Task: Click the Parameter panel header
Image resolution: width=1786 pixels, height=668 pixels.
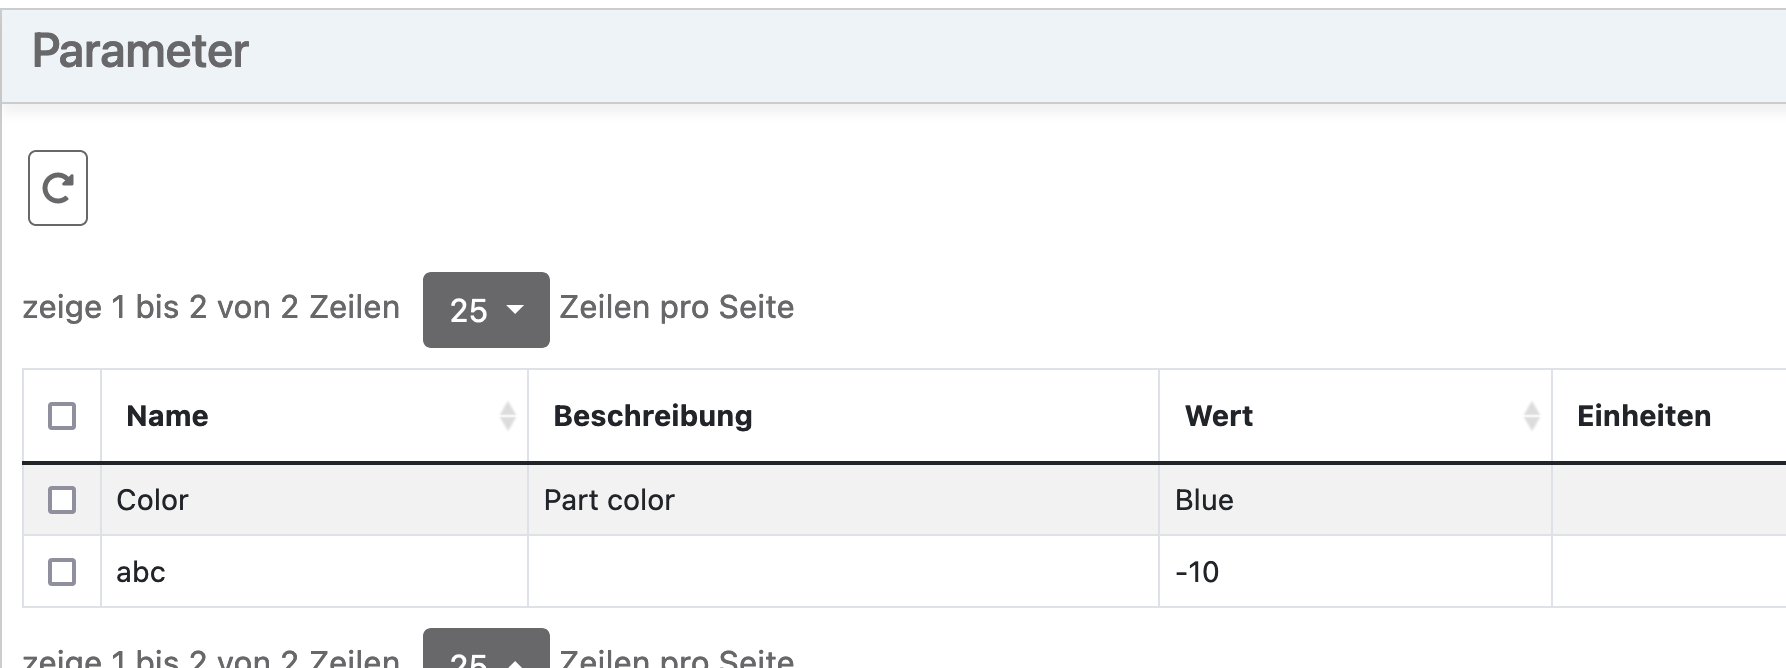Action: [140, 52]
